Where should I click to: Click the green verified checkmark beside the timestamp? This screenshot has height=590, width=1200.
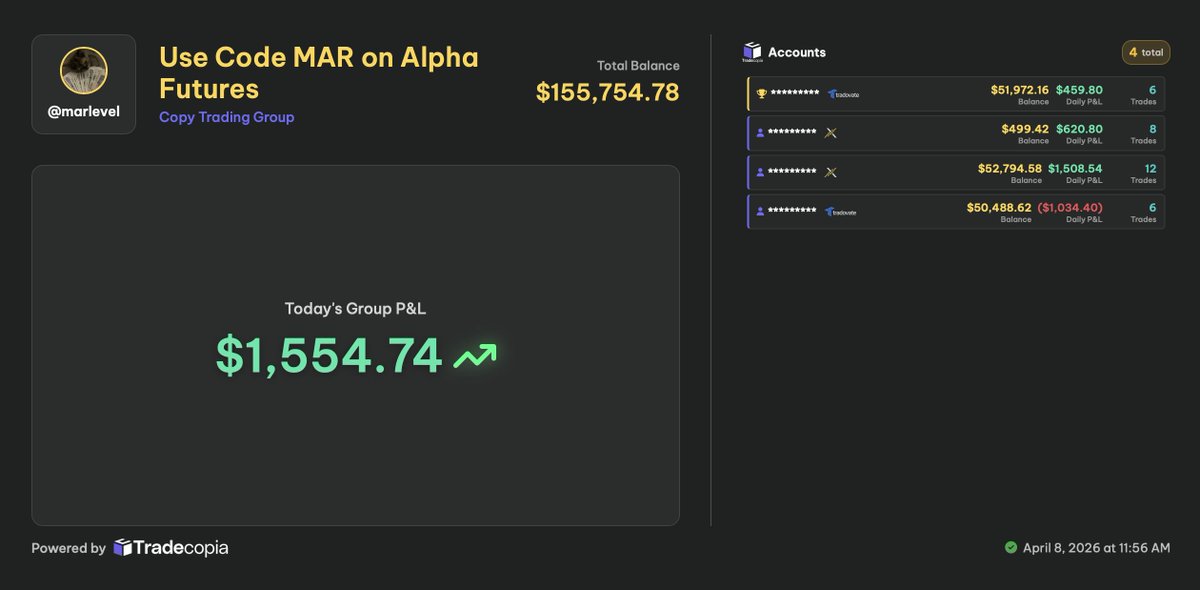tap(1011, 548)
